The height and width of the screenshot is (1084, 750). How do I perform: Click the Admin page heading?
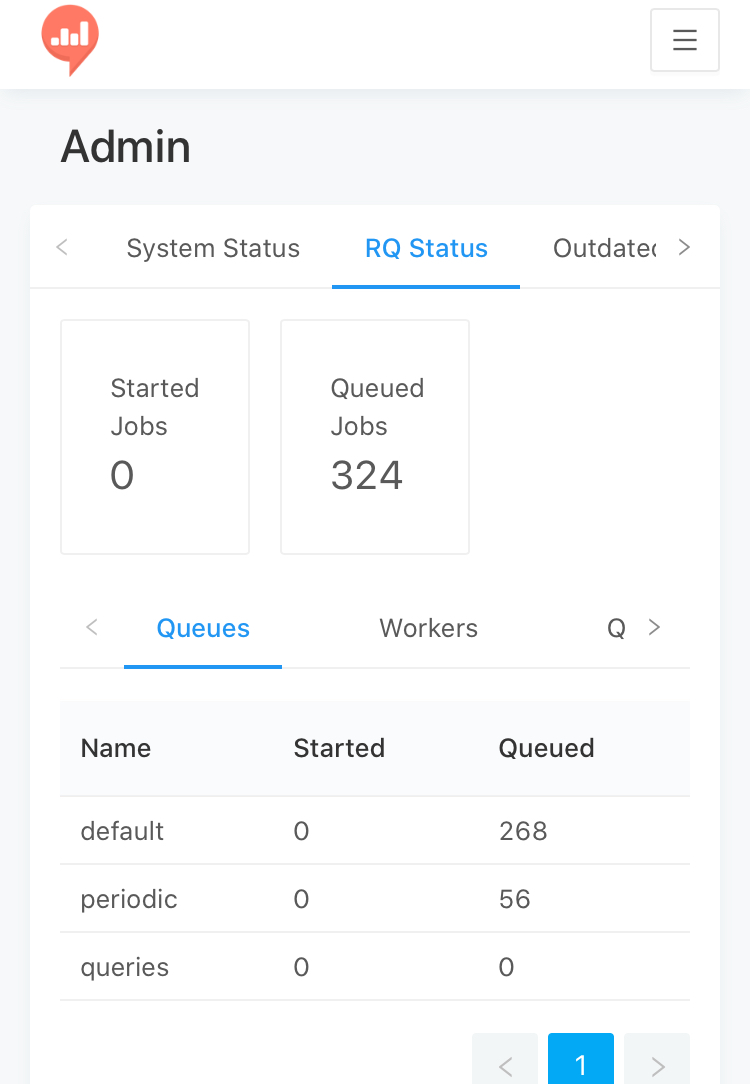(x=126, y=147)
